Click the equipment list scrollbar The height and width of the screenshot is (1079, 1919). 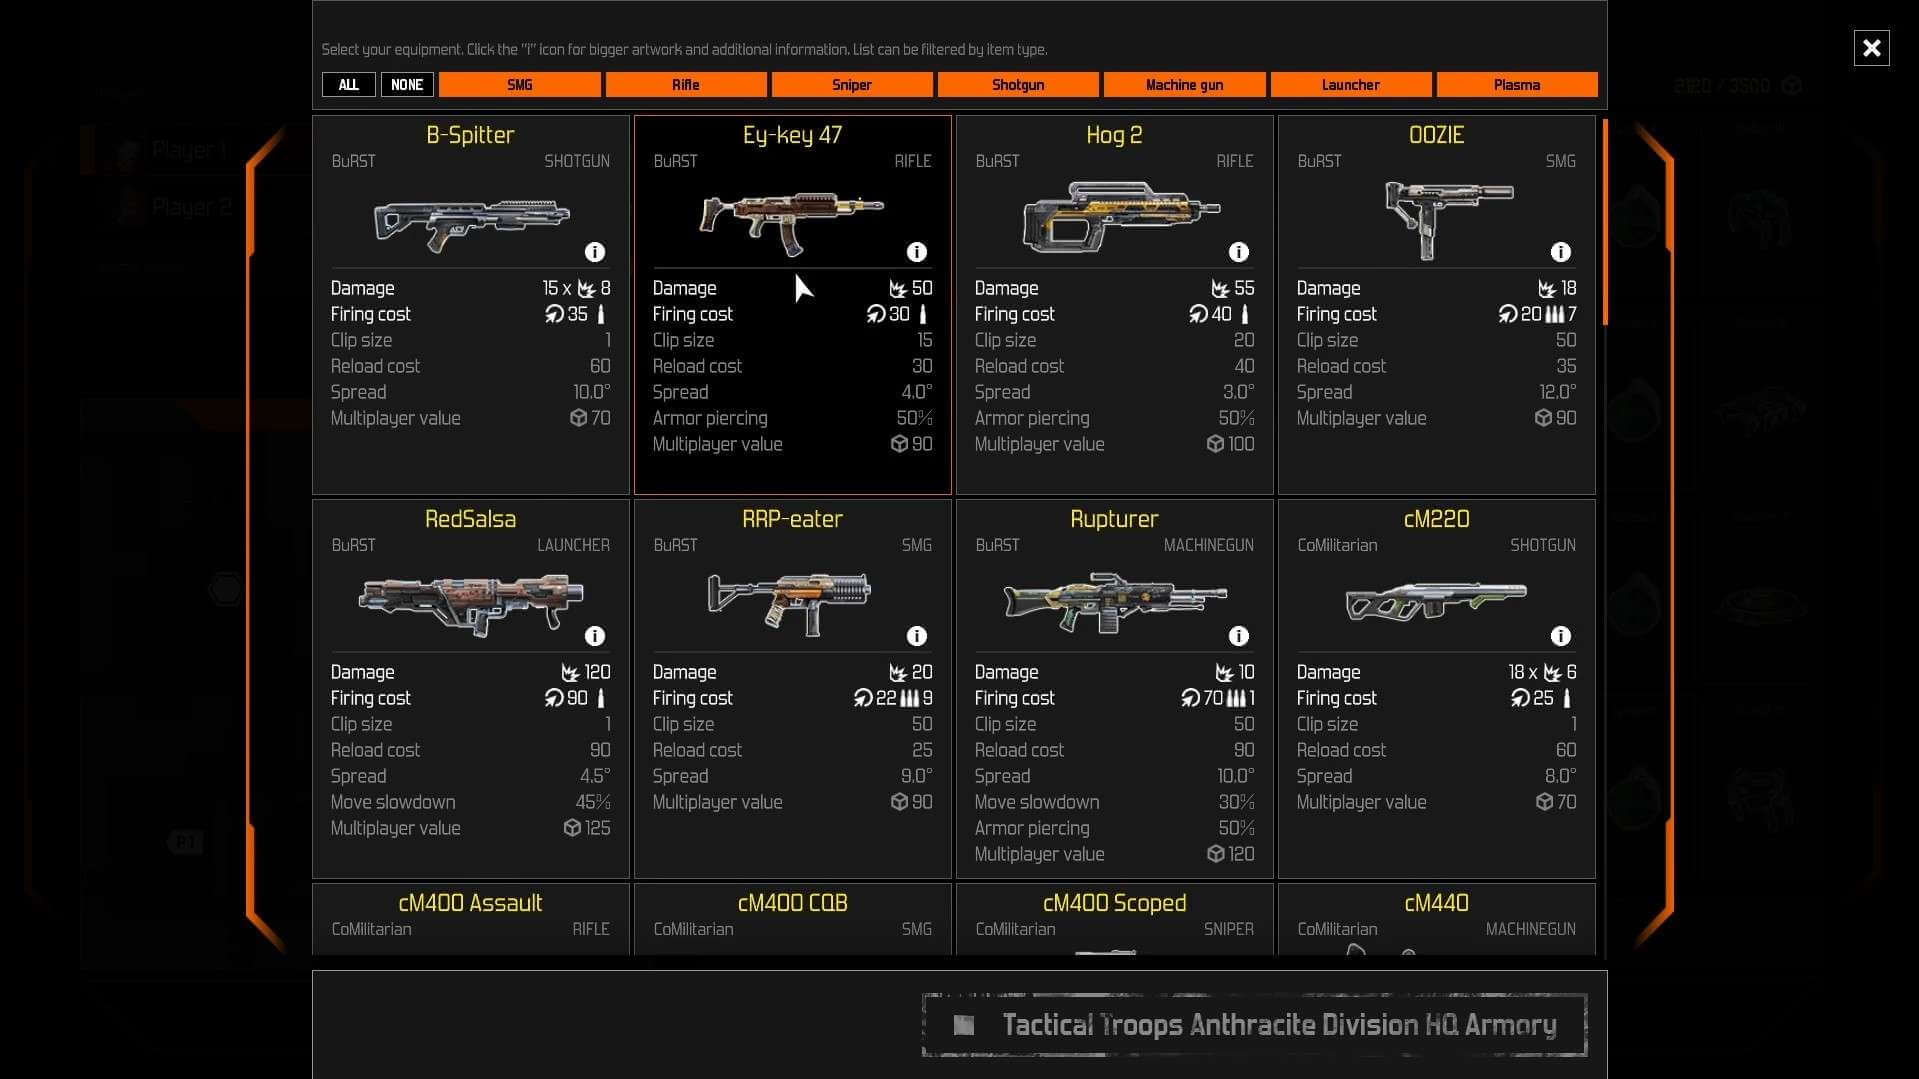[x=1605, y=222]
